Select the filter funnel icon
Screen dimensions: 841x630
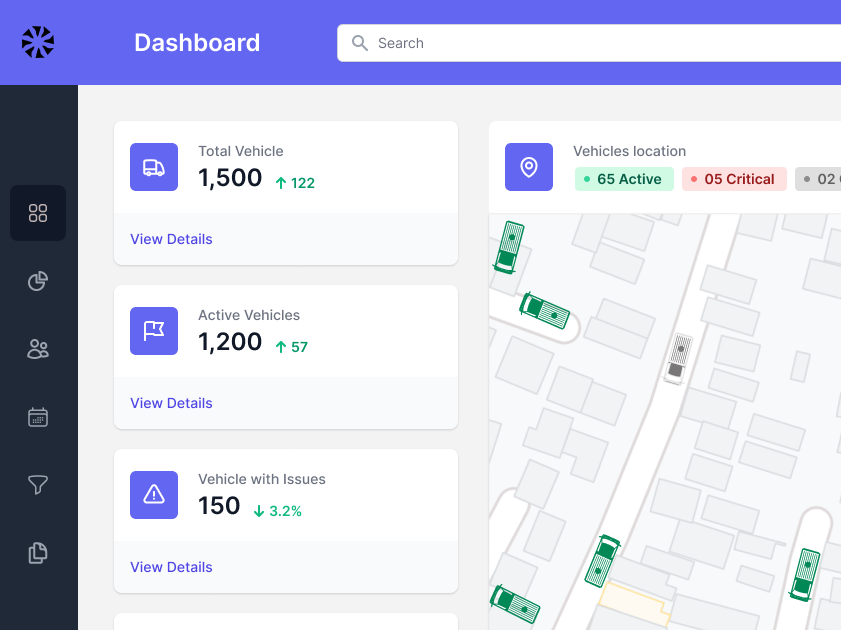[37, 485]
